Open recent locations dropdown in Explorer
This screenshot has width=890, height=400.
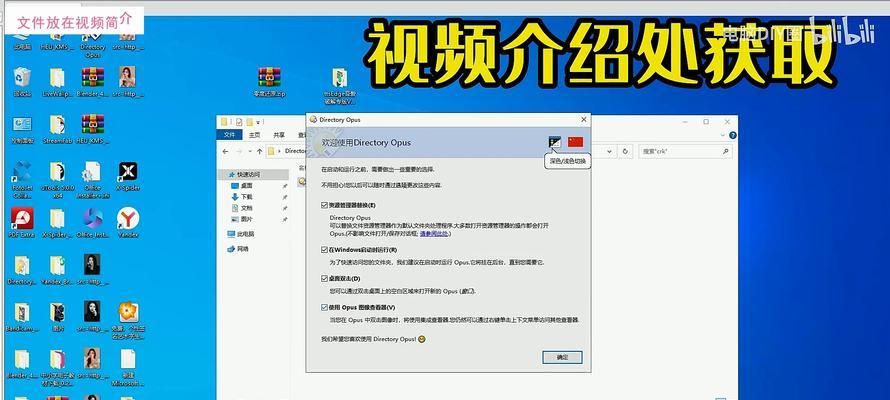[249, 151]
